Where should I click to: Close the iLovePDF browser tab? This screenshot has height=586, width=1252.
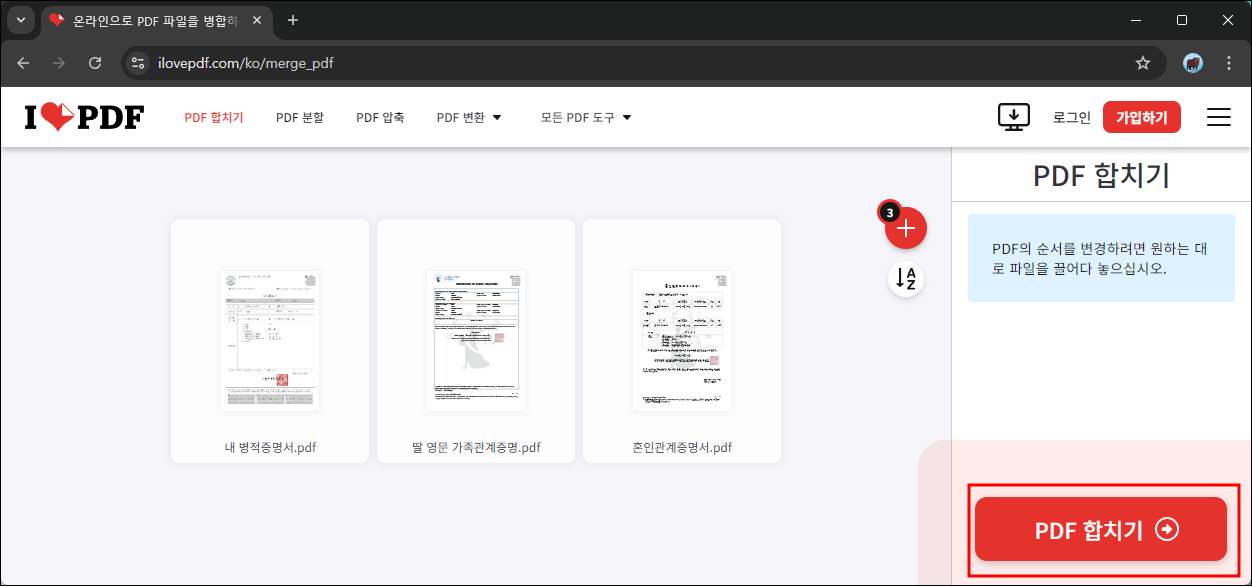point(259,20)
